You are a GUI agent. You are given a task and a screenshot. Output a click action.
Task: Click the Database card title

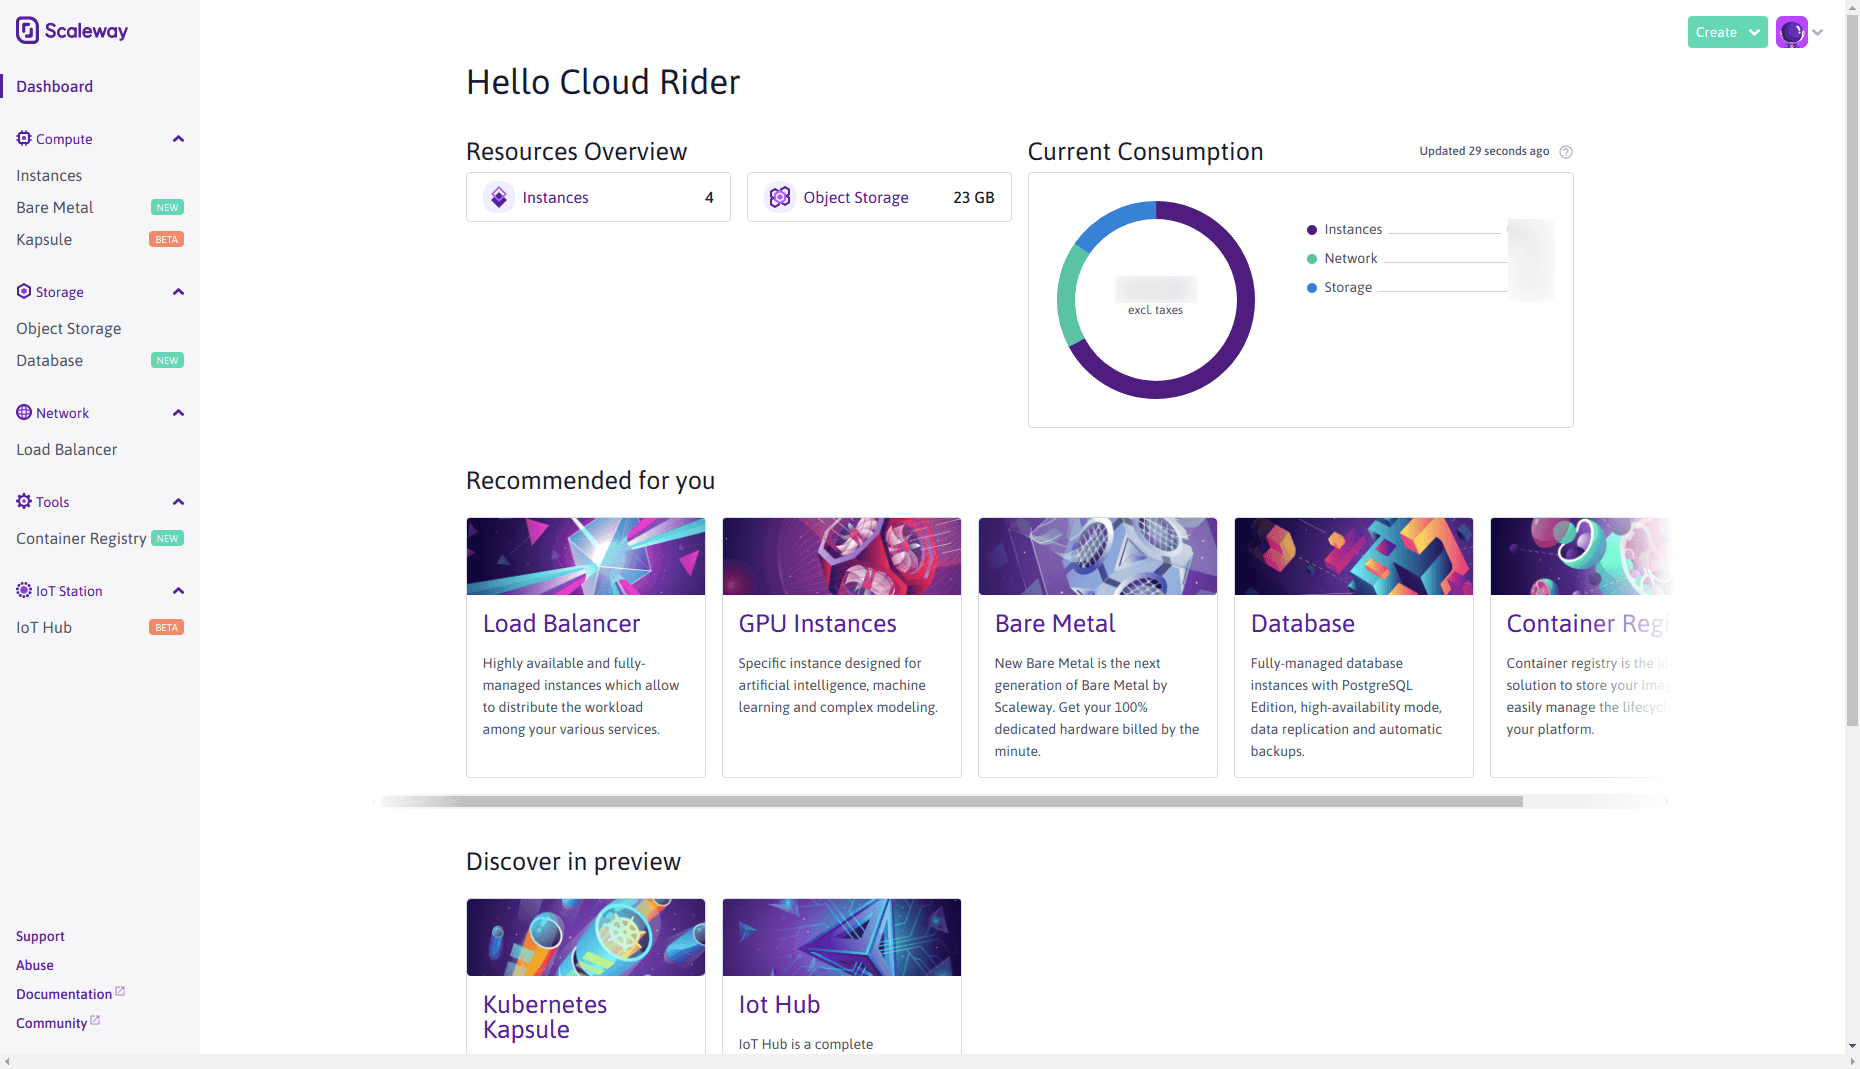tap(1302, 623)
